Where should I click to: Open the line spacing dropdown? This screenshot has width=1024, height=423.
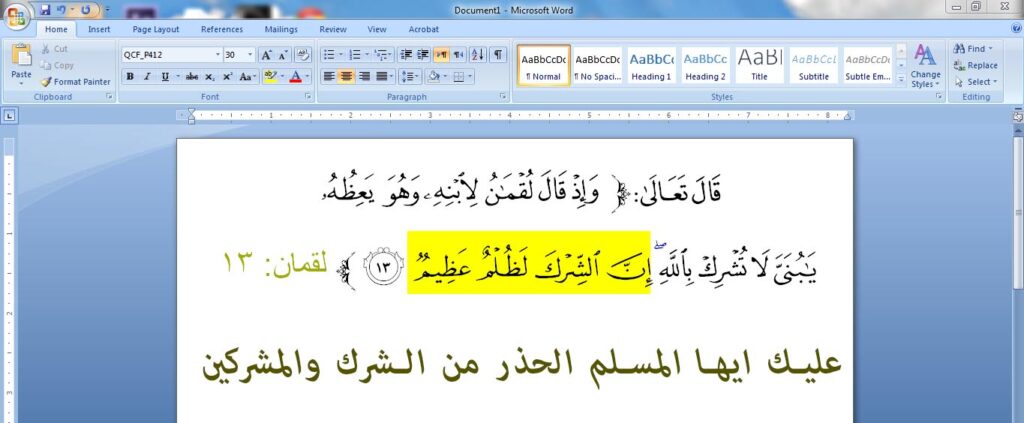pyautogui.click(x=409, y=76)
